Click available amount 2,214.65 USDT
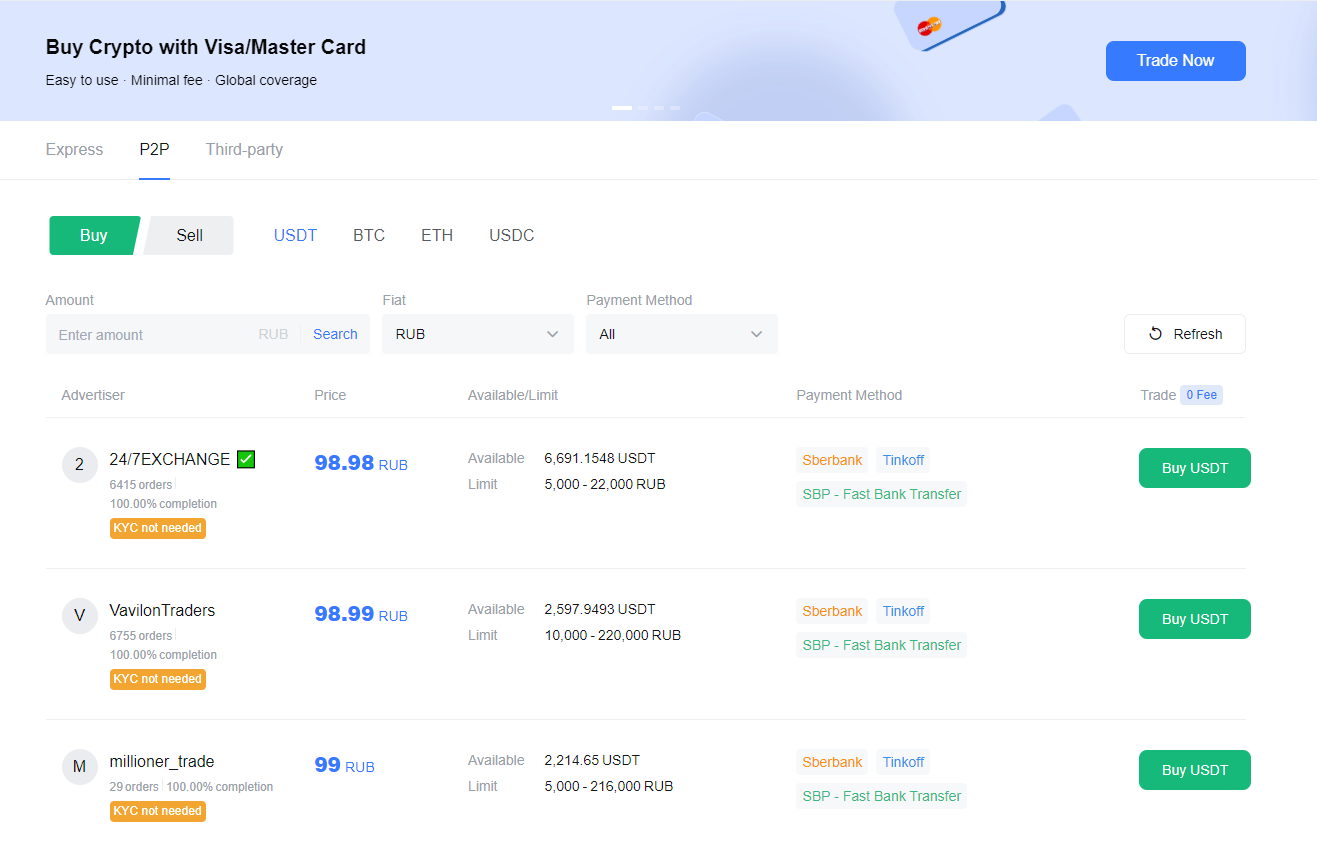 pyautogui.click(x=592, y=760)
